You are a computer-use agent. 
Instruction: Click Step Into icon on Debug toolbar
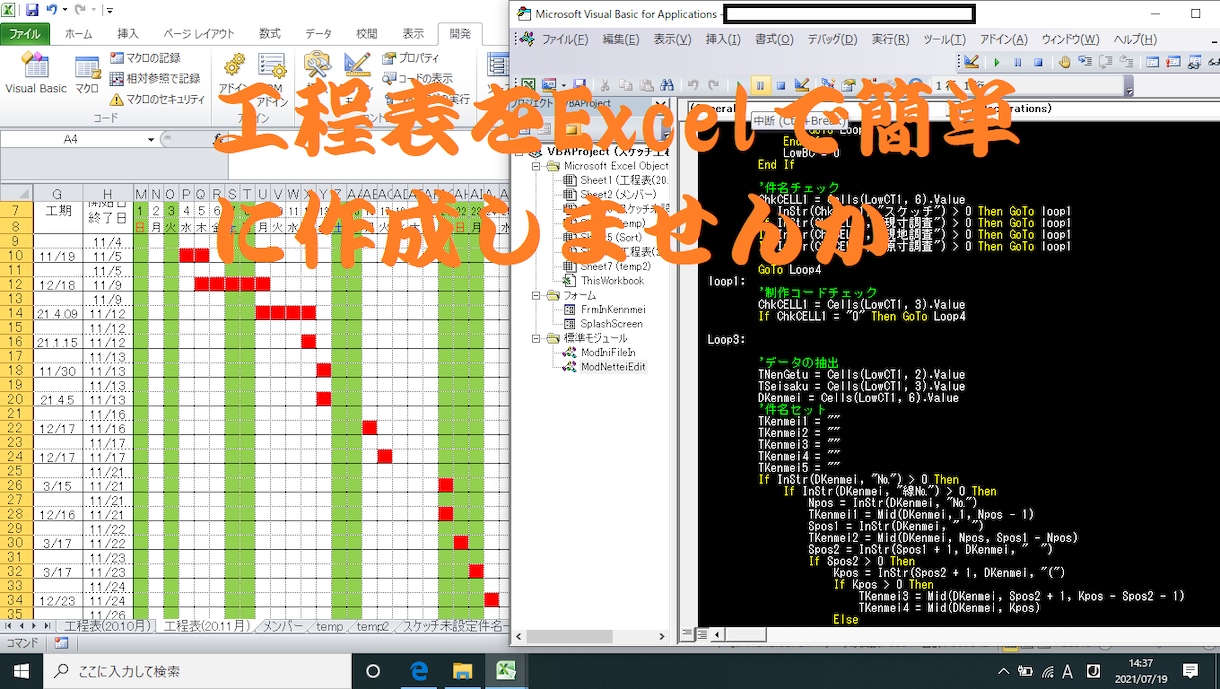(x=1085, y=61)
